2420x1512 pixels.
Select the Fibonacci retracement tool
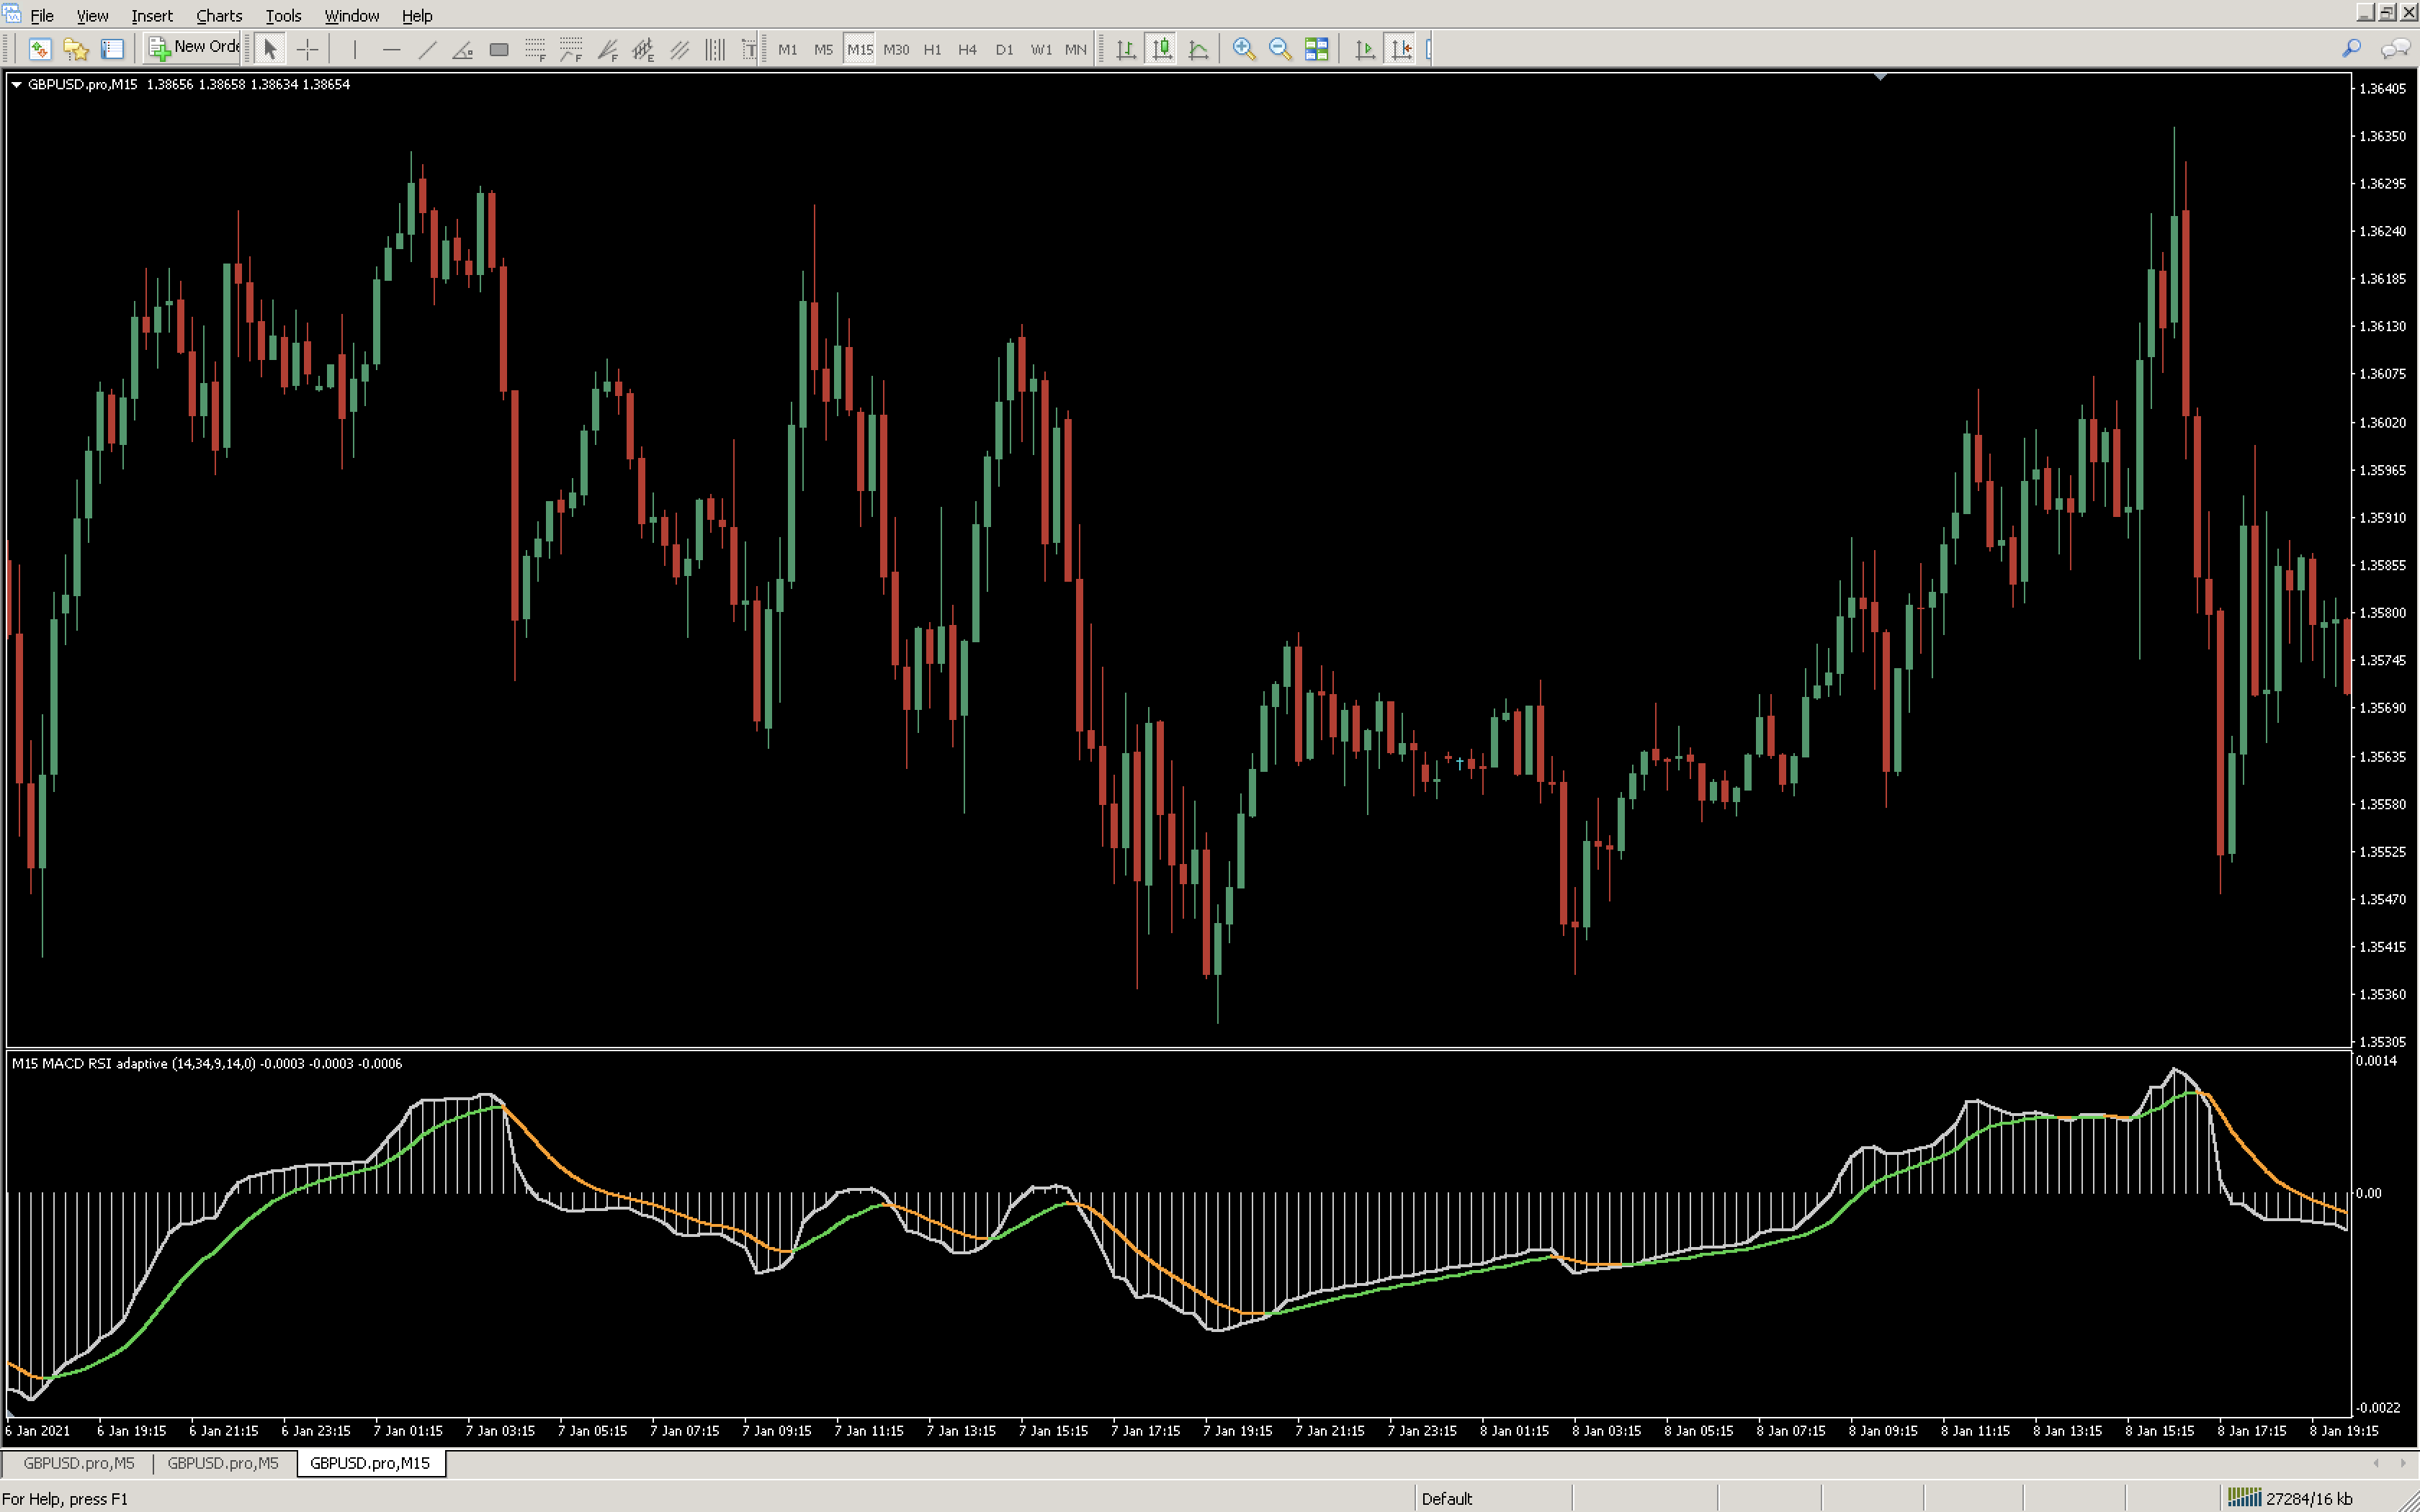(x=535, y=49)
